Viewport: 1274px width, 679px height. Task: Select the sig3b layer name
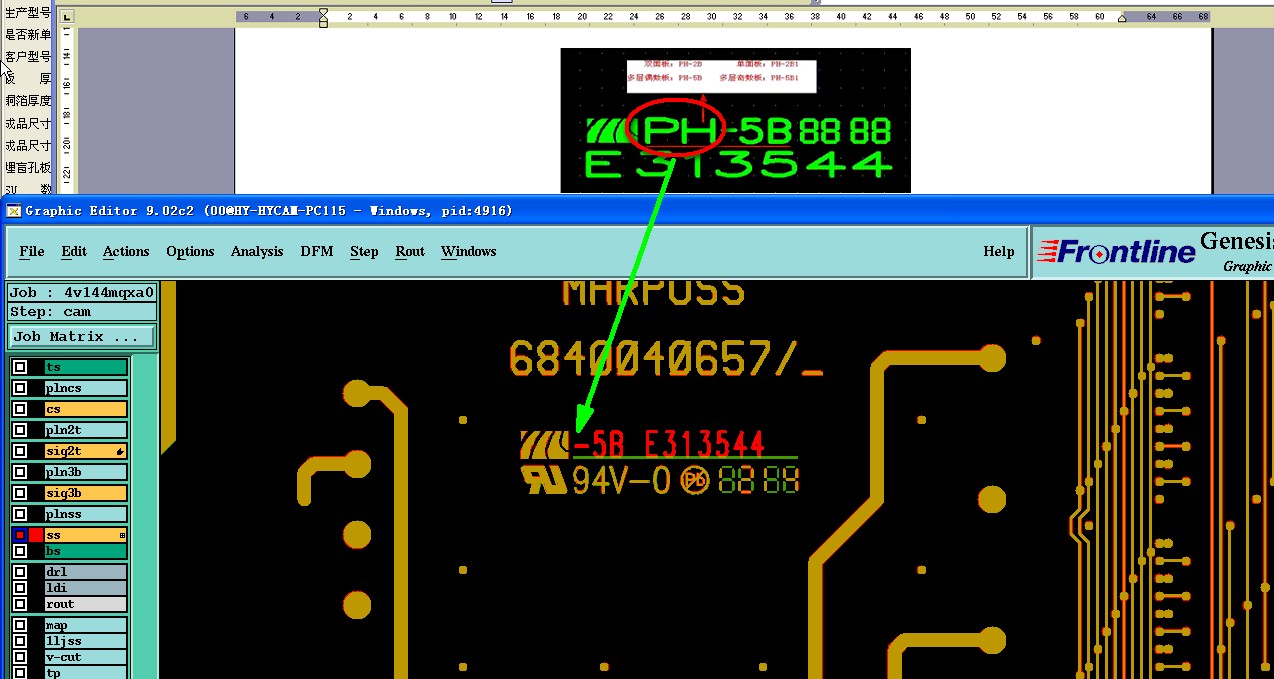(x=86, y=493)
